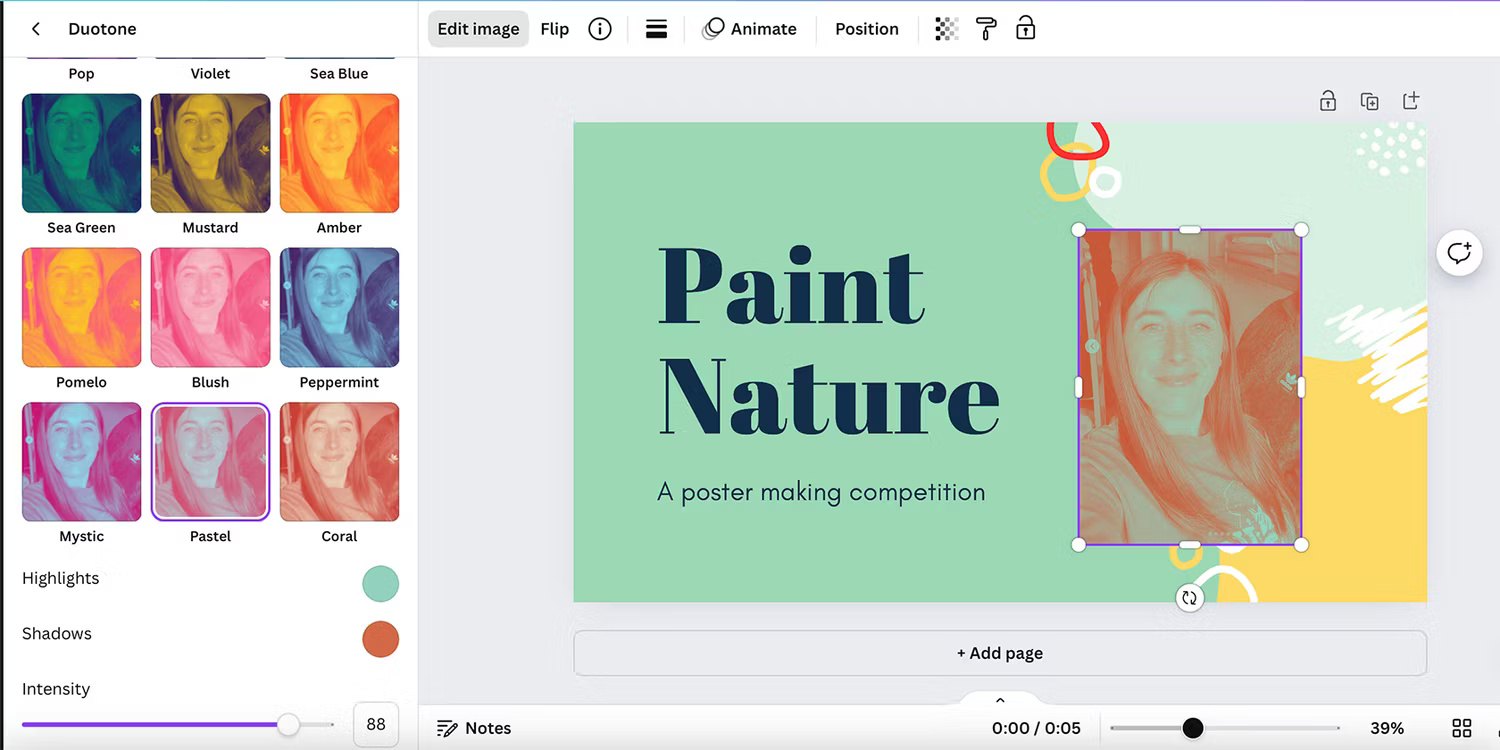
Task: Open the Animate options
Action: click(x=750, y=29)
